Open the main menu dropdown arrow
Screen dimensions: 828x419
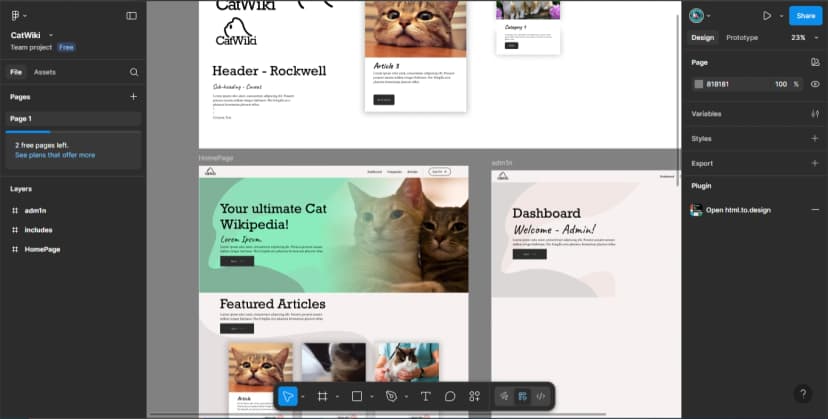(x=25, y=16)
